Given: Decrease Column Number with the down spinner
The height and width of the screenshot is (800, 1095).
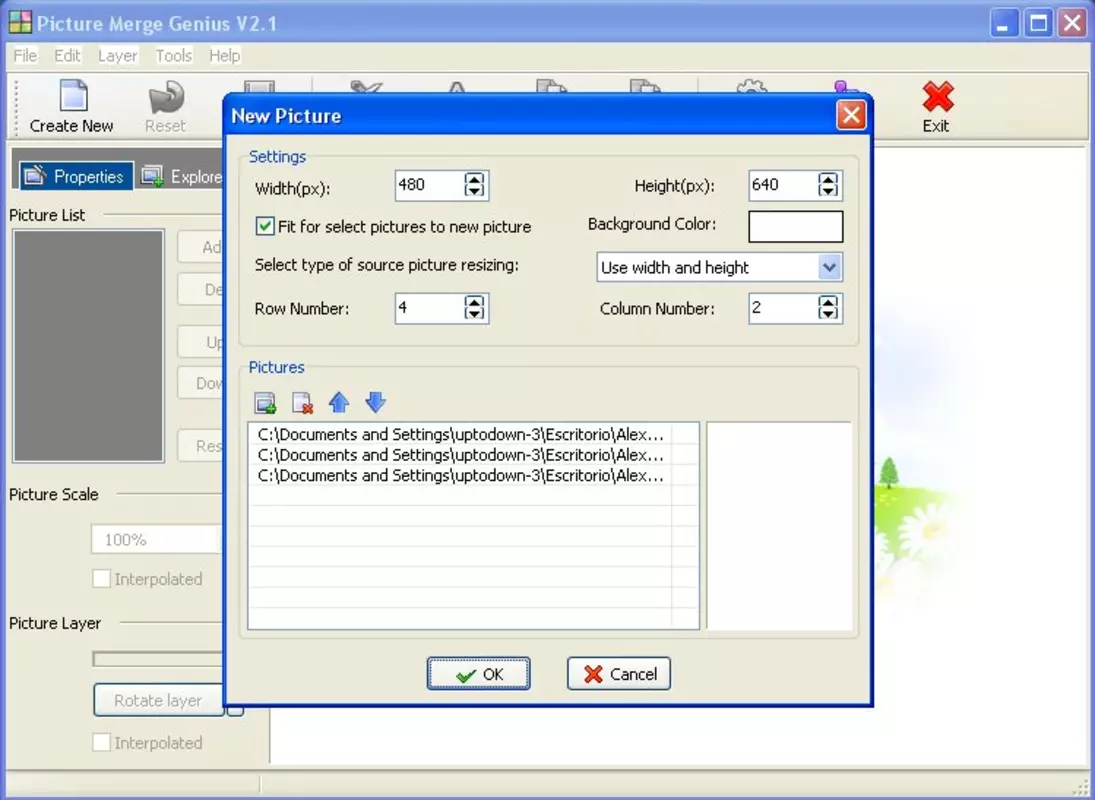Looking at the screenshot, I should coord(828,313).
